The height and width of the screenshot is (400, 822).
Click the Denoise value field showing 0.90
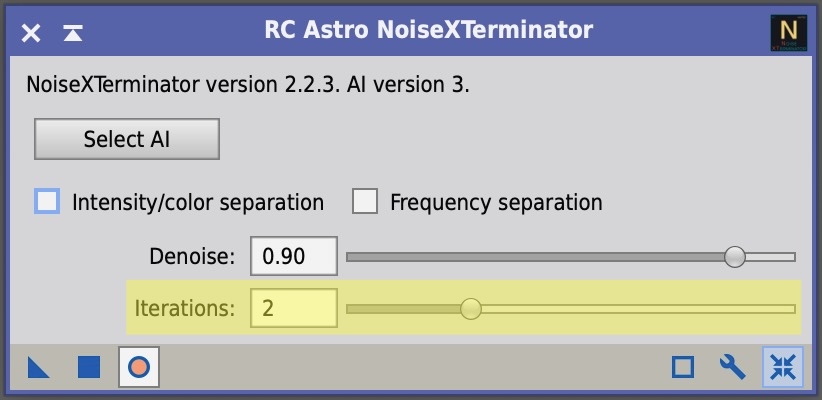(294, 256)
